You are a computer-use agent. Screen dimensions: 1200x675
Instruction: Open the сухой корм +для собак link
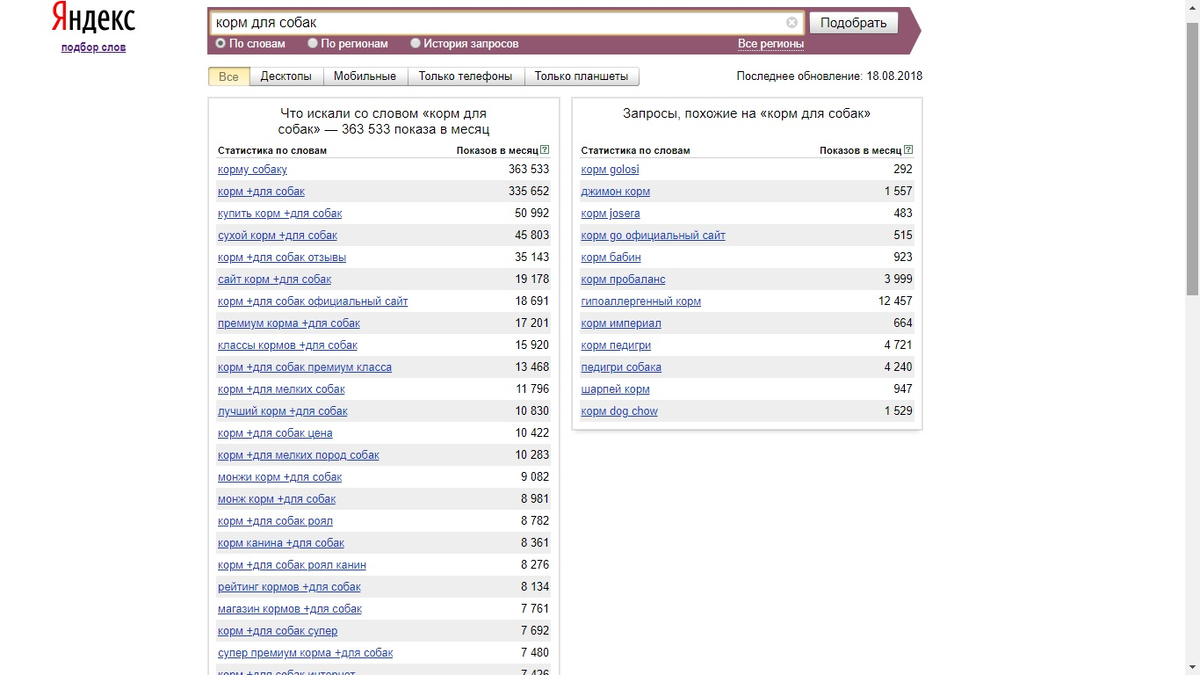click(277, 235)
